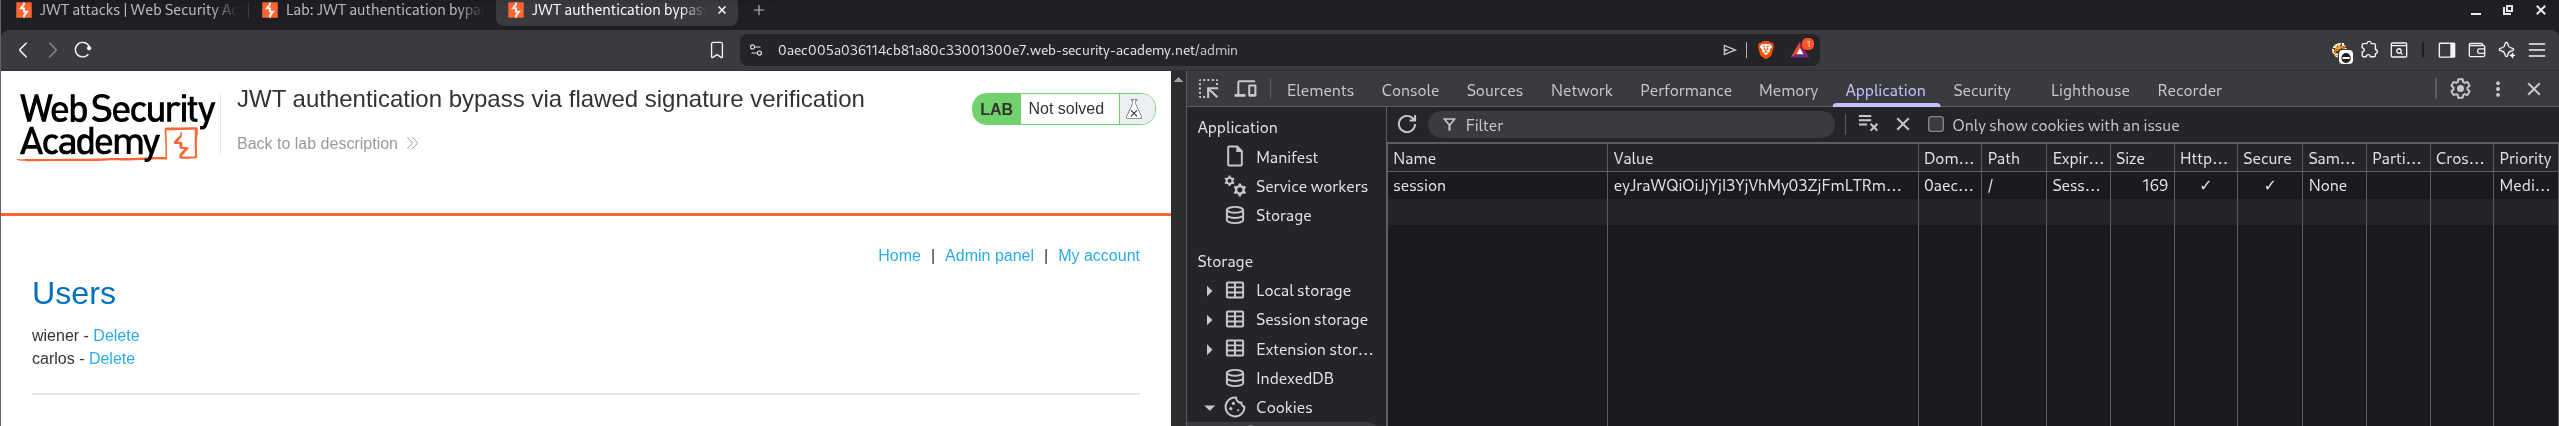2559x426 pixels.
Task: Reload the page with reload button
Action: (x=83, y=50)
